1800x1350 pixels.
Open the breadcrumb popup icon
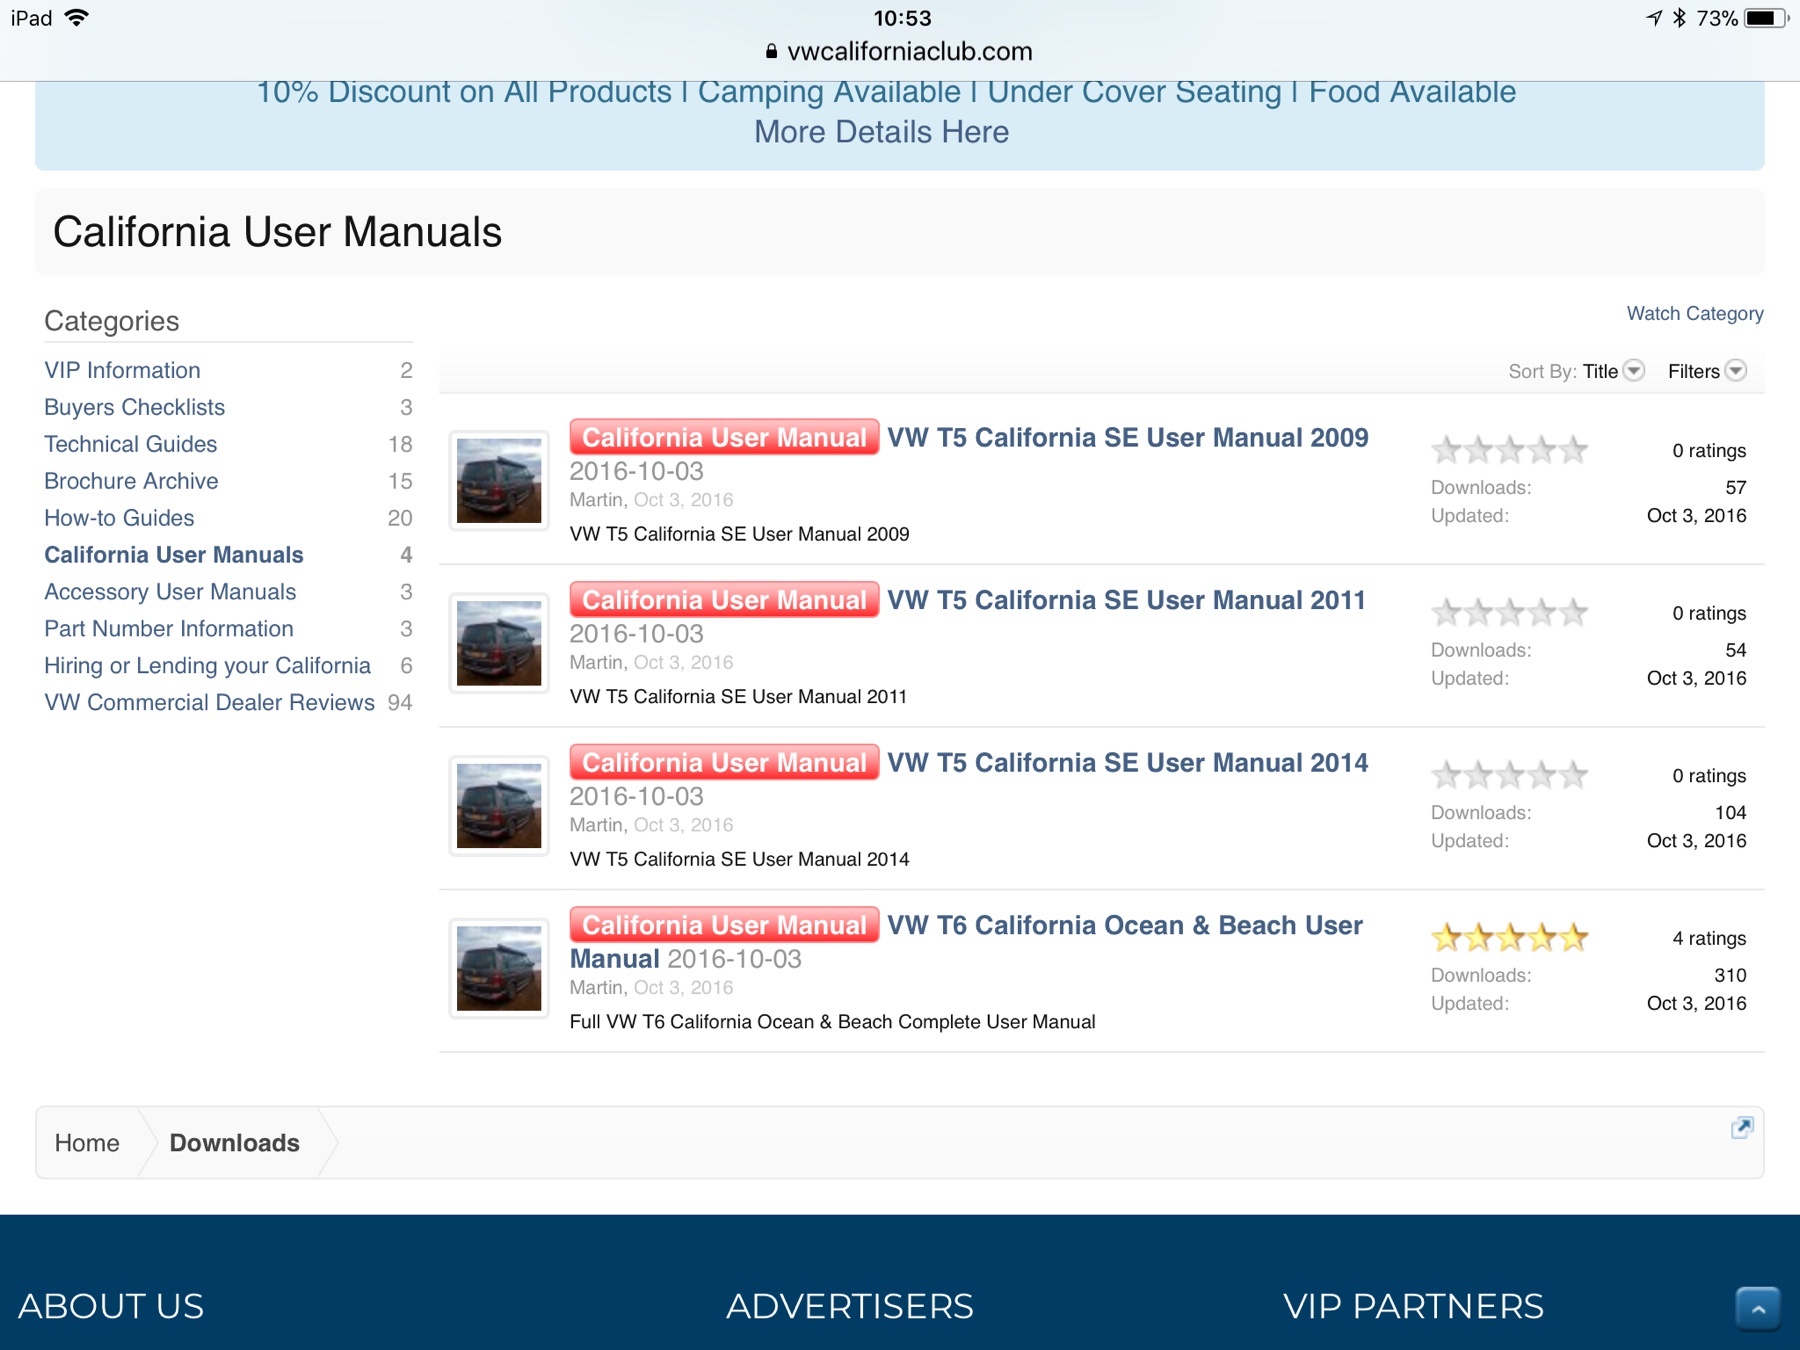(x=1741, y=1128)
